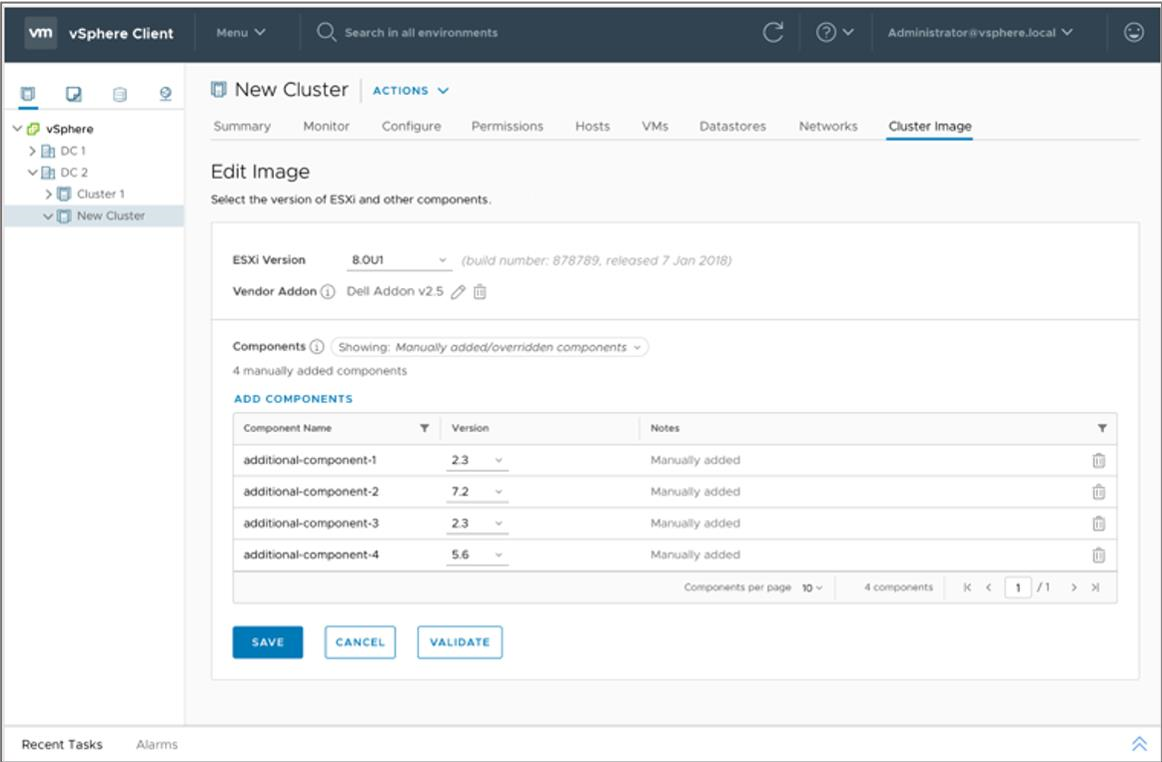Screen dimensions: 1162x762
Task: Refresh using the circular arrow icon
Action: pos(773,32)
